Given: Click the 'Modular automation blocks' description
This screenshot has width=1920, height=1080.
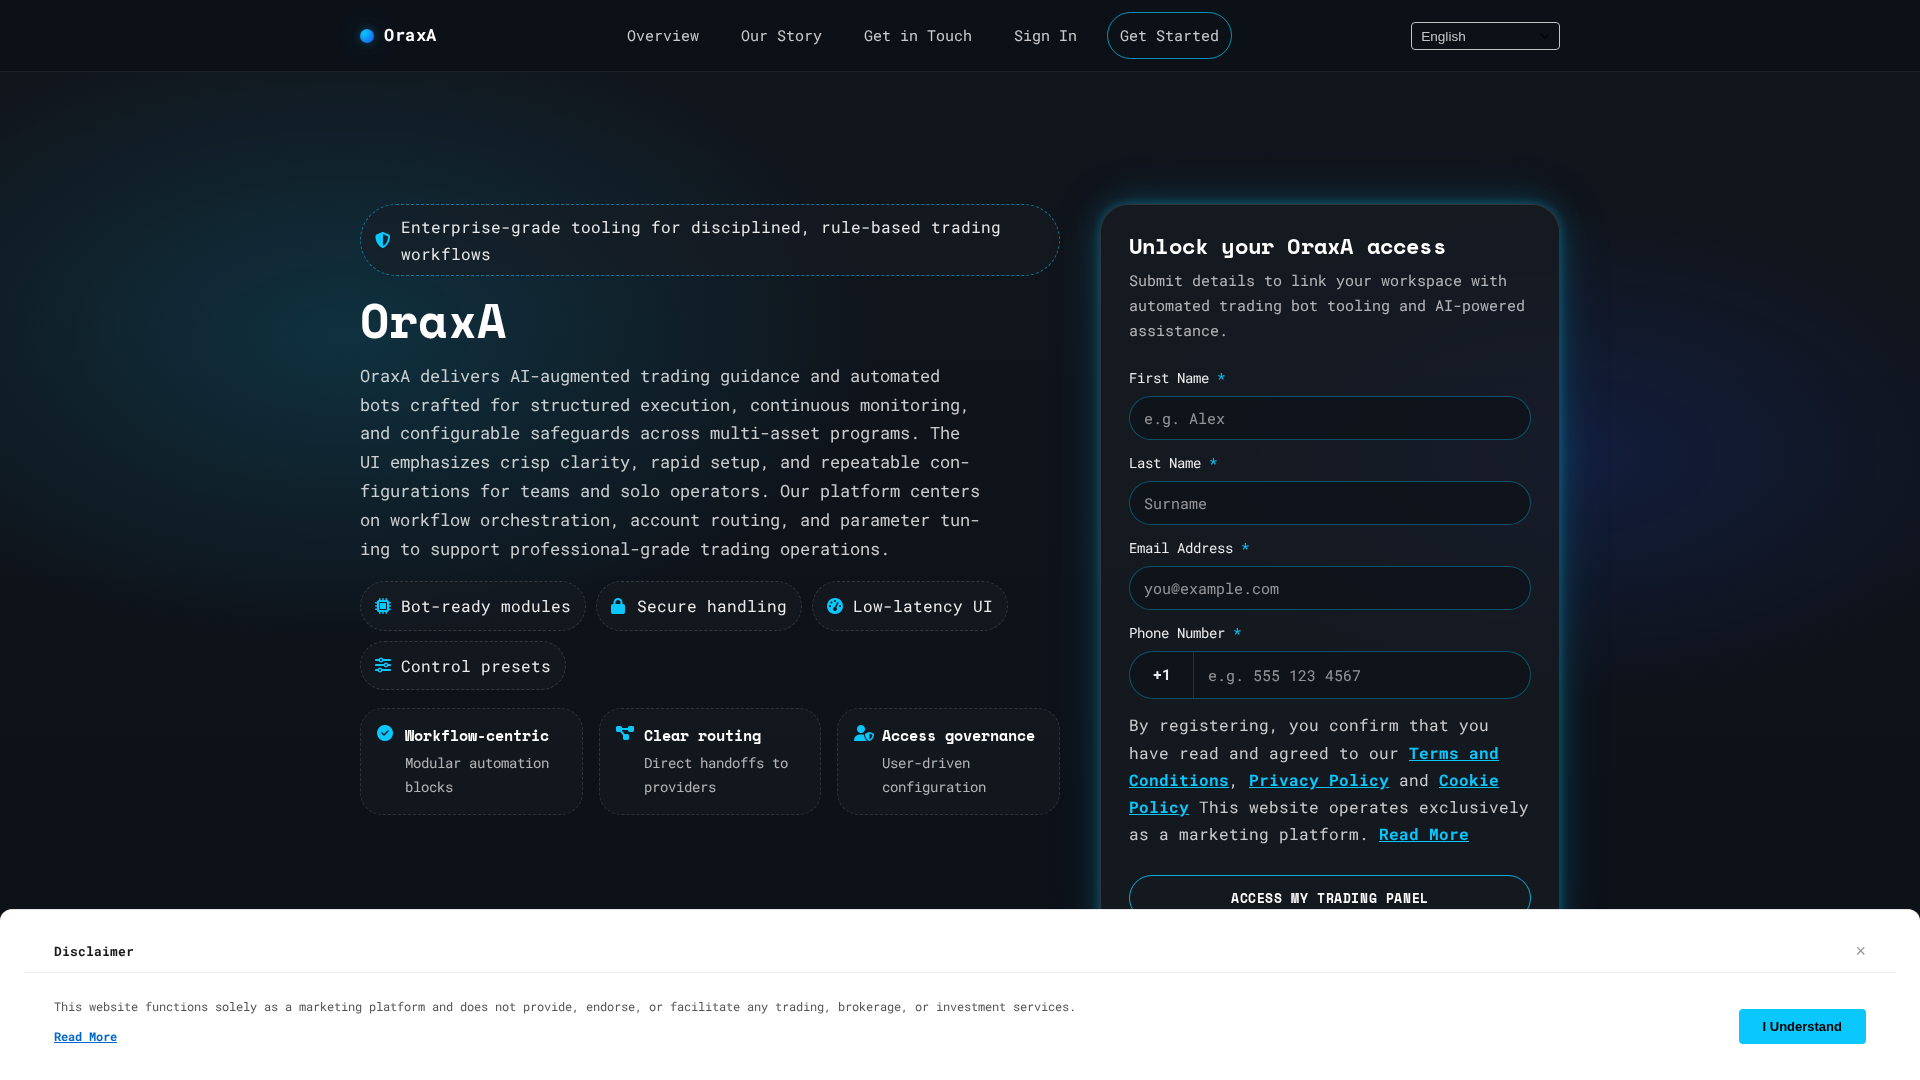Looking at the screenshot, I should pyautogui.click(x=477, y=775).
